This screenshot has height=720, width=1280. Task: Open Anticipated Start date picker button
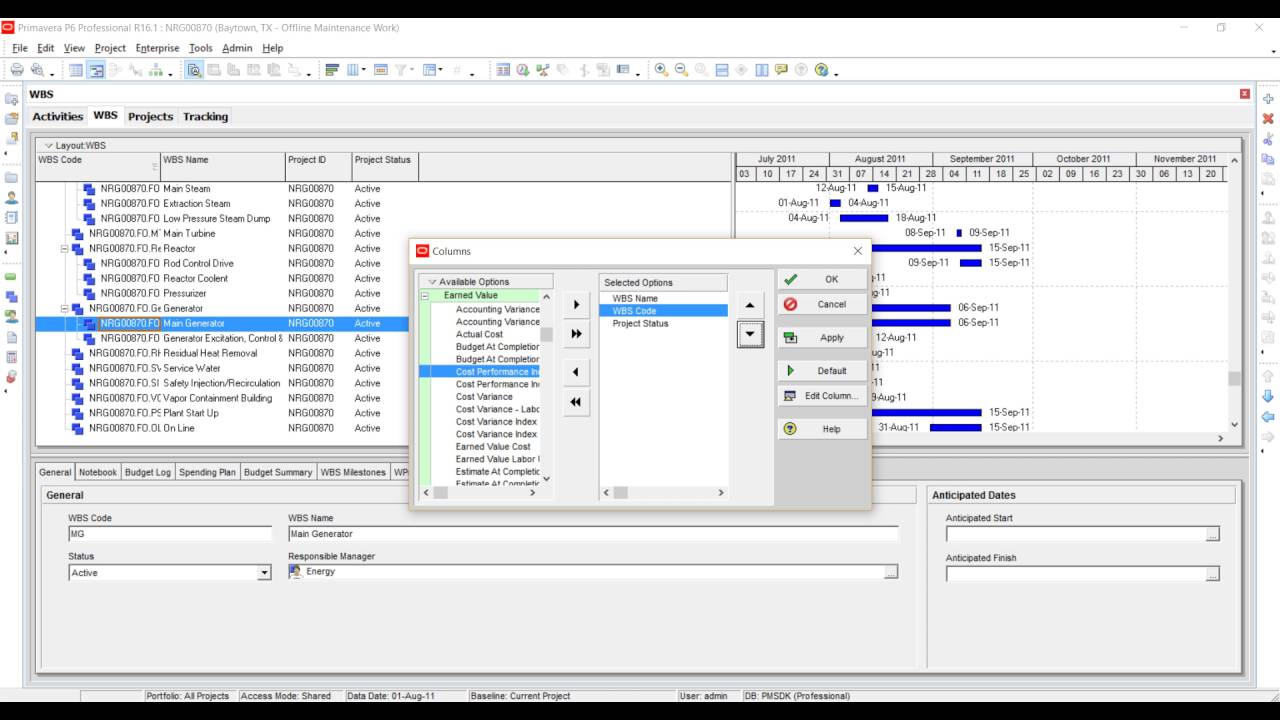click(x=1212, y=534)
